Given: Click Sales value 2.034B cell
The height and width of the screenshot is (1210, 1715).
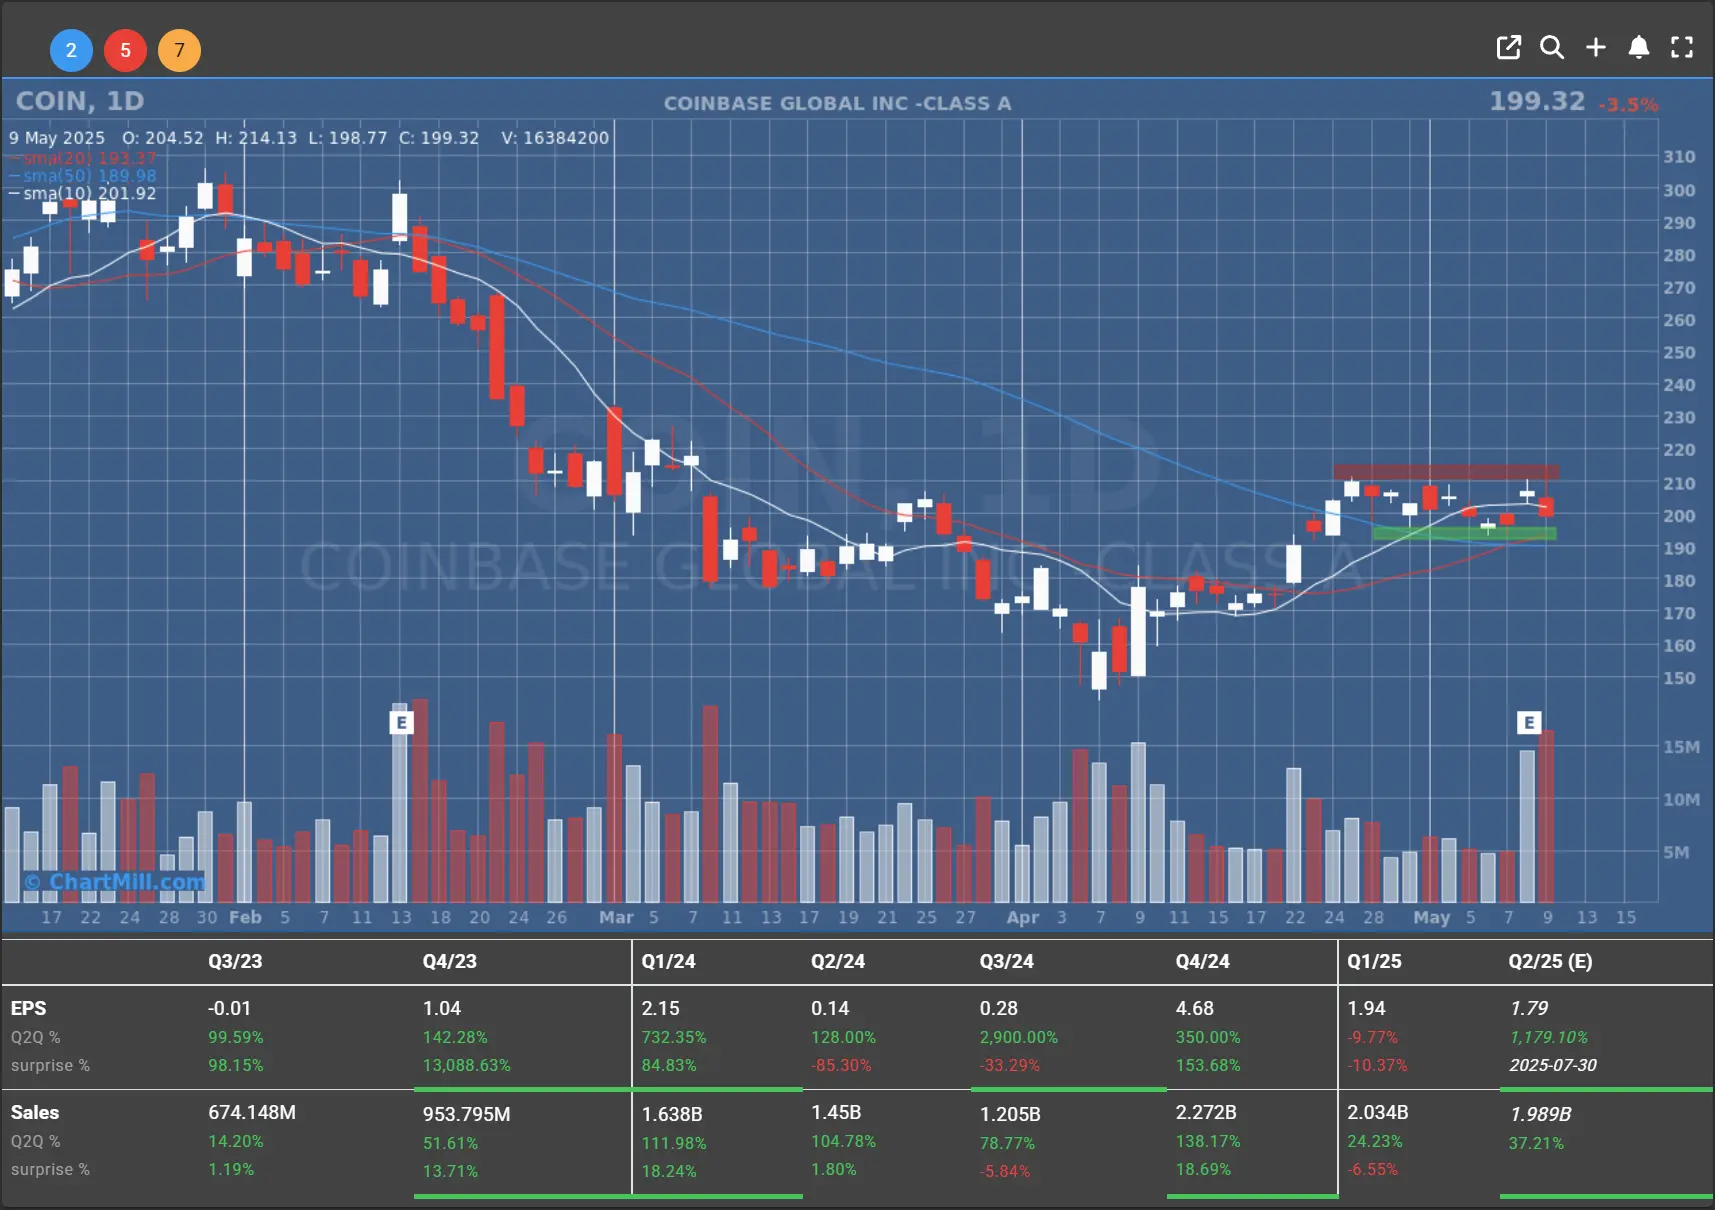Looking at the screenshot, I should [1378, 1112].
